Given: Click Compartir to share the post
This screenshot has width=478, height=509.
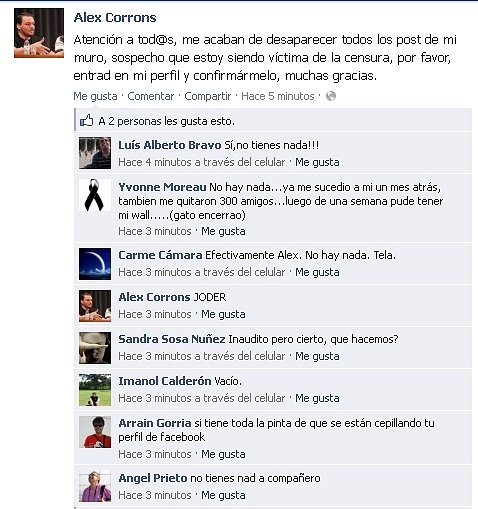Looking at the screenshot, I should tap(208, 96).
